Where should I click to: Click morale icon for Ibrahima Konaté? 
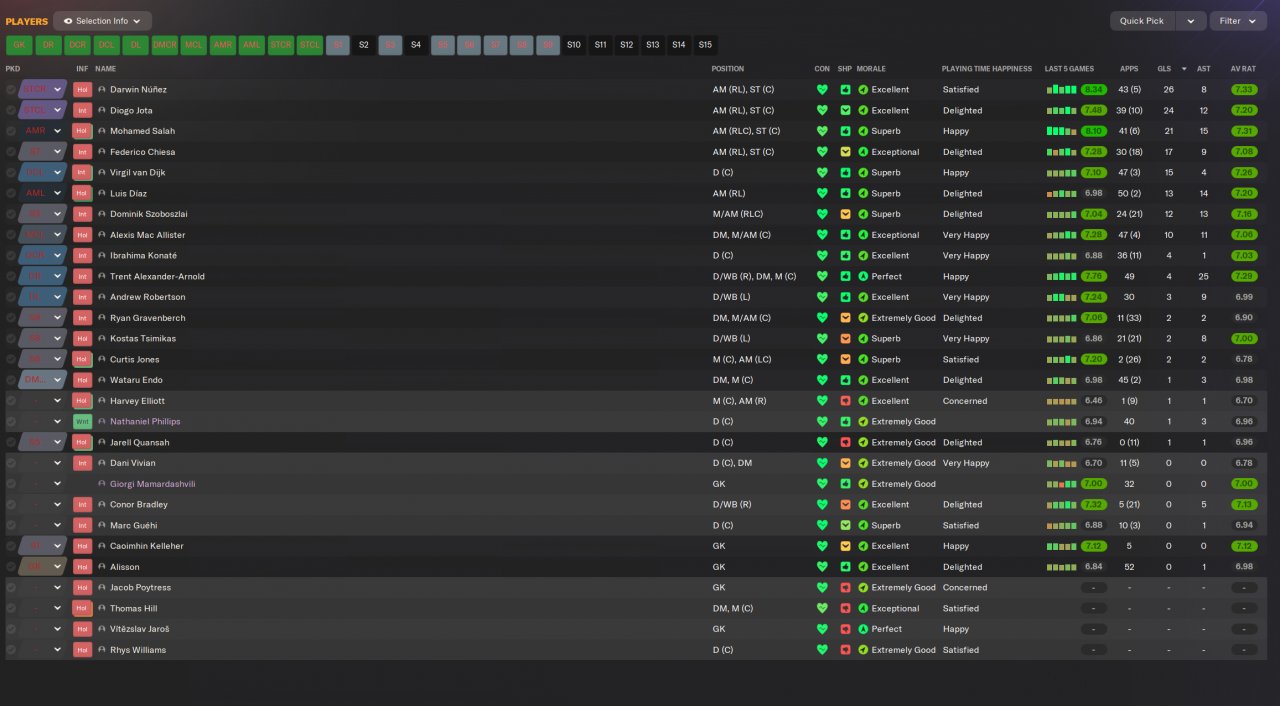coord(863,256)
